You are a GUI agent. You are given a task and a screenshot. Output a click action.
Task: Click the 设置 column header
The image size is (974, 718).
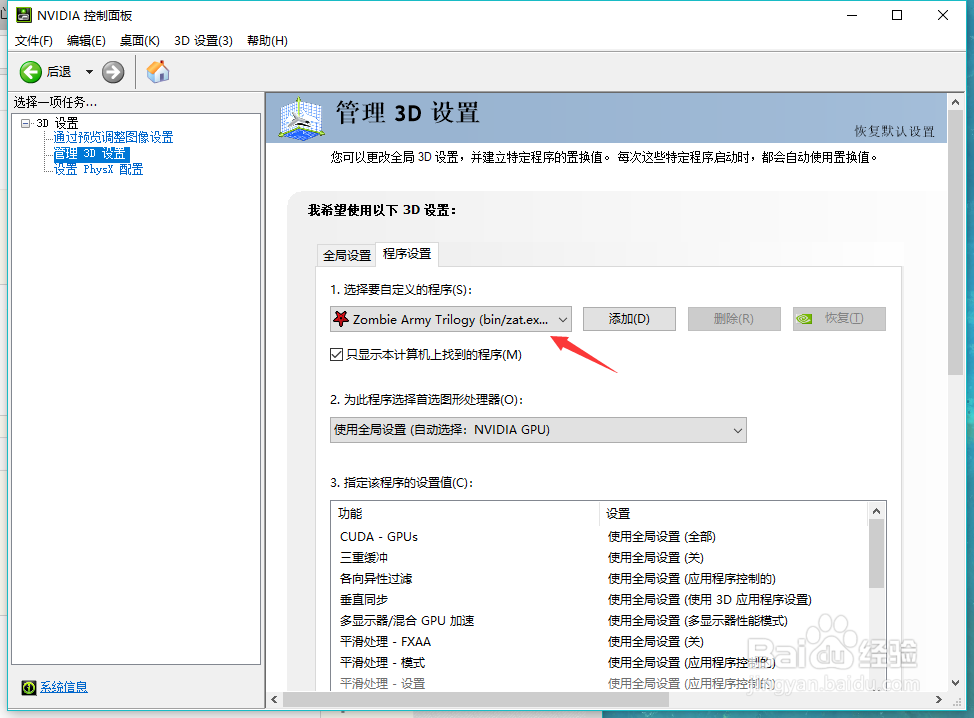[x=734, y=514]
